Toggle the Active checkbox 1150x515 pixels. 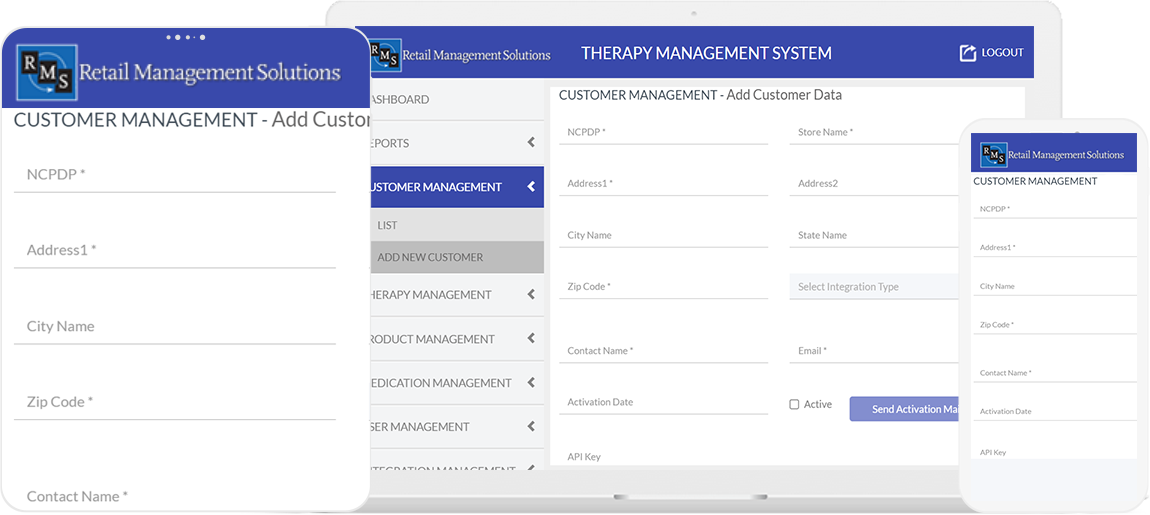click(794, 404)
